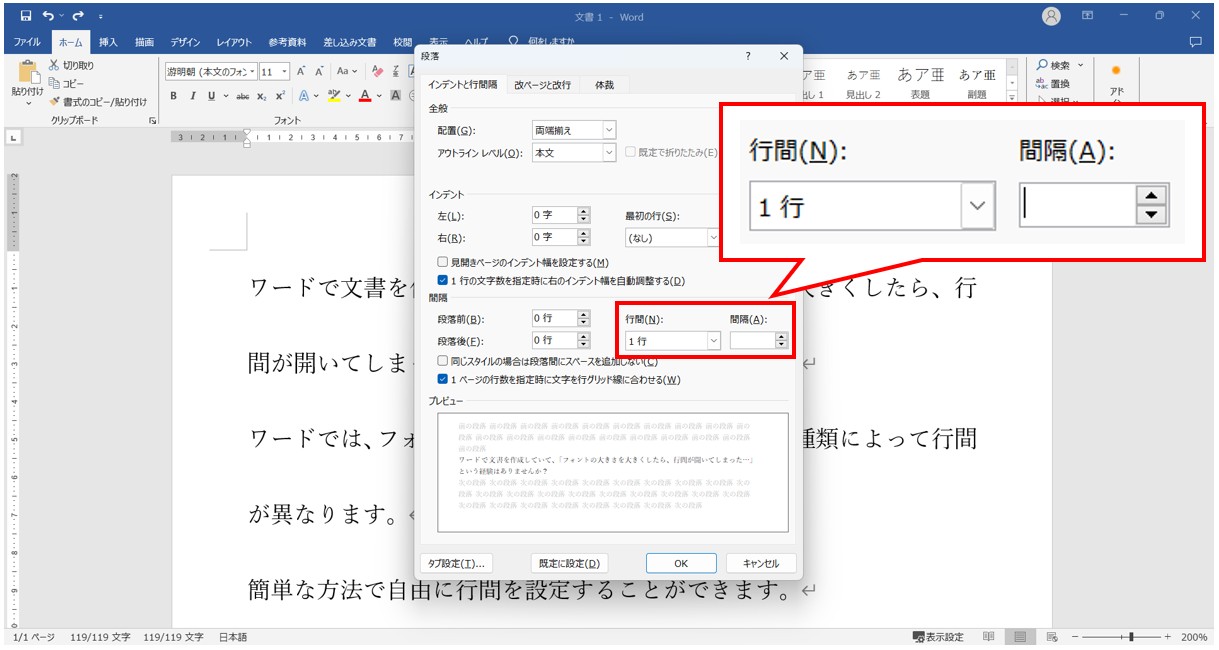Enable 見開きページのインデント幅を設定する checkbox
Viewport: 1219px width, 650px height.
(443, 262)
